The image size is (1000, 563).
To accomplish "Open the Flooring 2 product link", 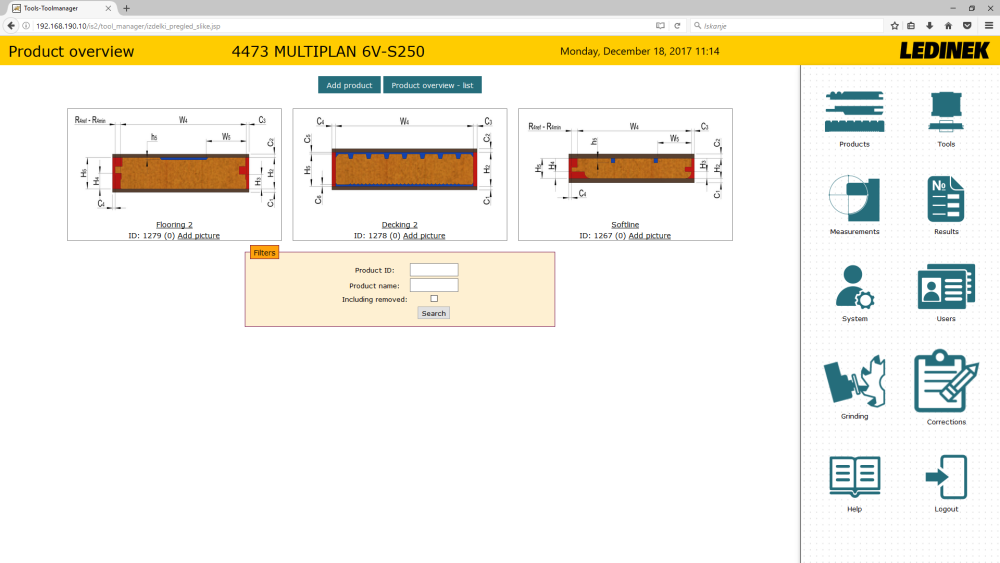I will click(x=174, y=224).
